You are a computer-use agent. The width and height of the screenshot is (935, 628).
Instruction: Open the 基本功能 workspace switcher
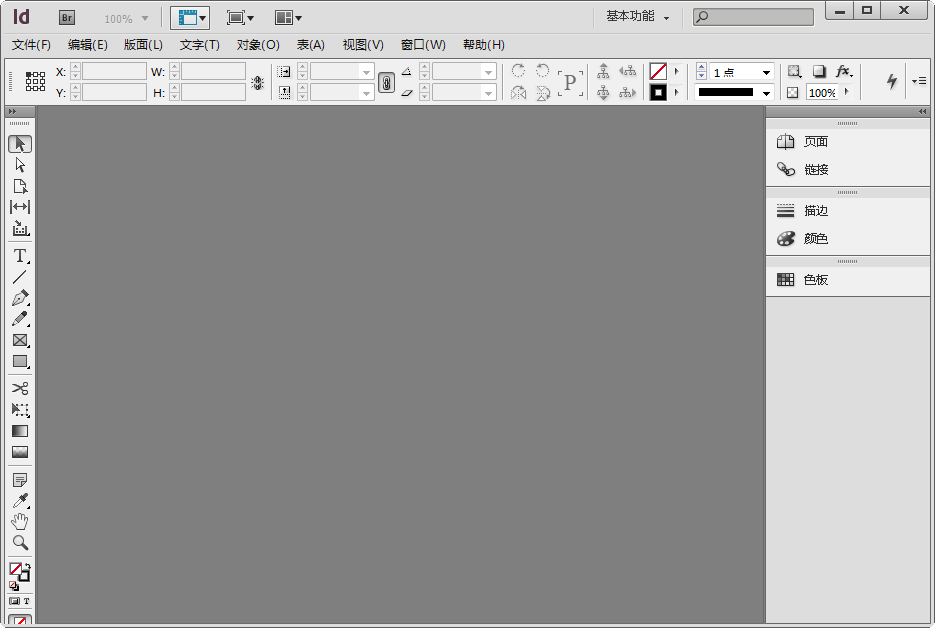pyautogui.click(x=630, y=16)
